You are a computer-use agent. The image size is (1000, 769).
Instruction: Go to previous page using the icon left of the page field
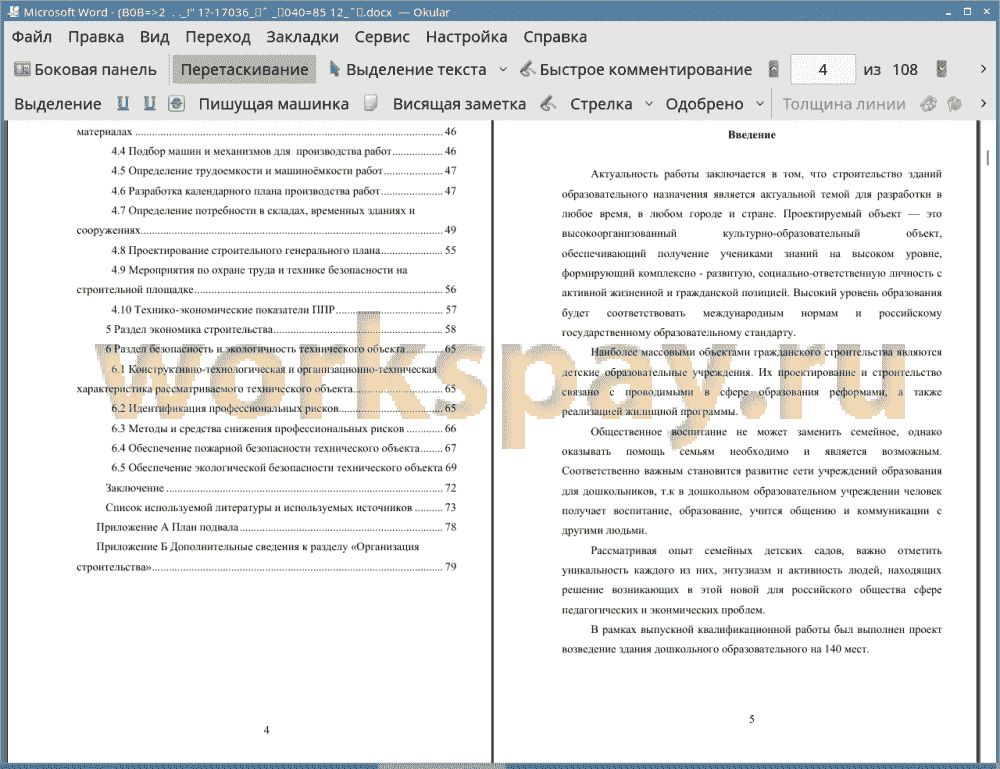pos(774,70)
